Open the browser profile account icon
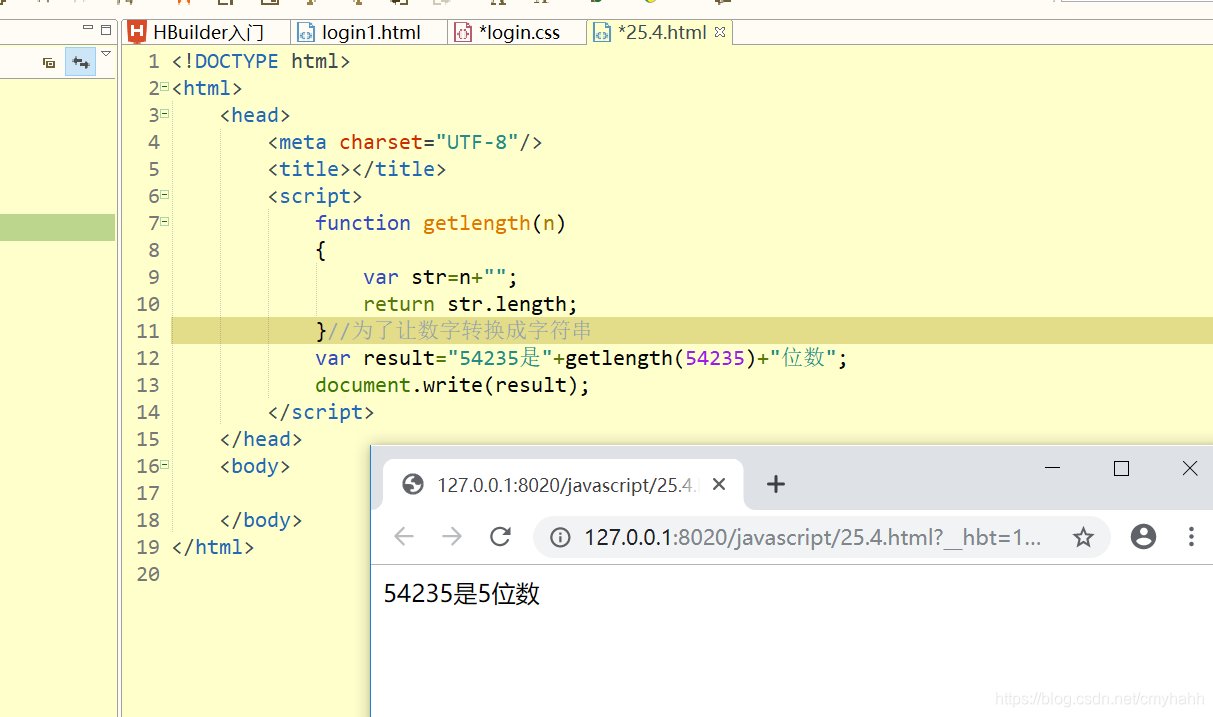This screenshot has width=1213, height=717. pos(1143,537)
